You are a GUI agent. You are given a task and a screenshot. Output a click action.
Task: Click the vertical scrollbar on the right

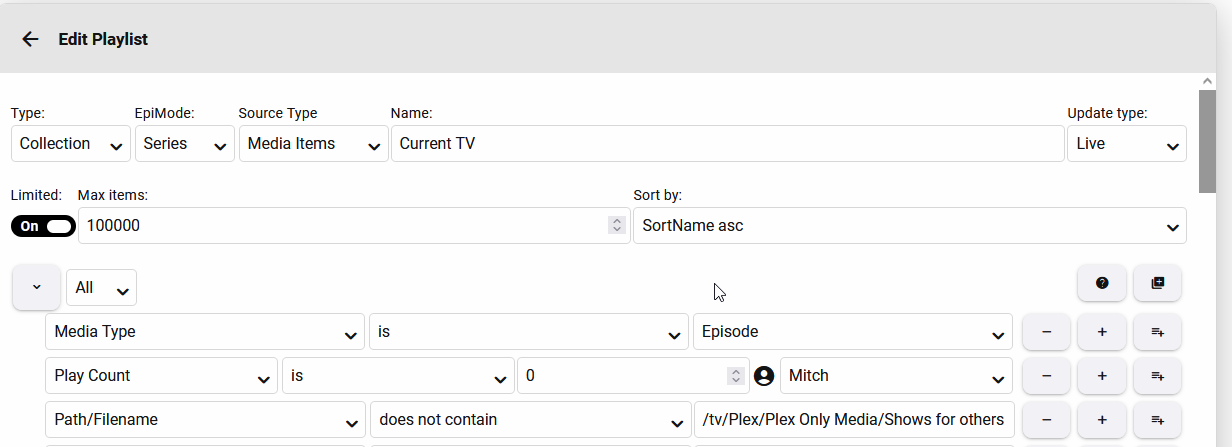pyautogui.click(x=1207, y=140)
